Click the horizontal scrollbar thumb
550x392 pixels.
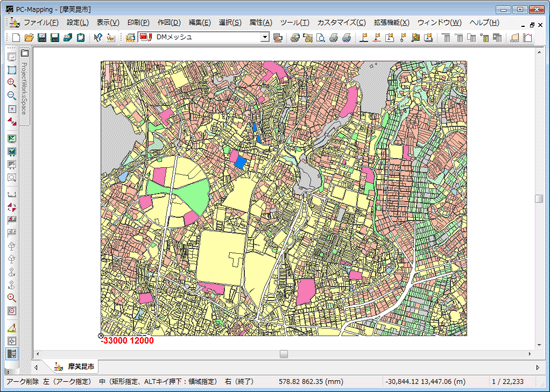284,354
